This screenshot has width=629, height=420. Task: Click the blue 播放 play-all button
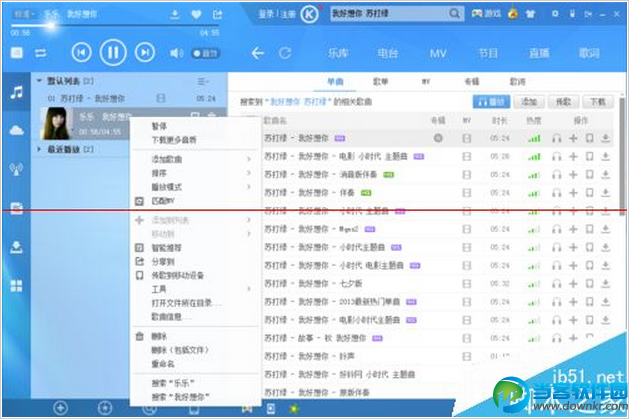coord(491,102)
